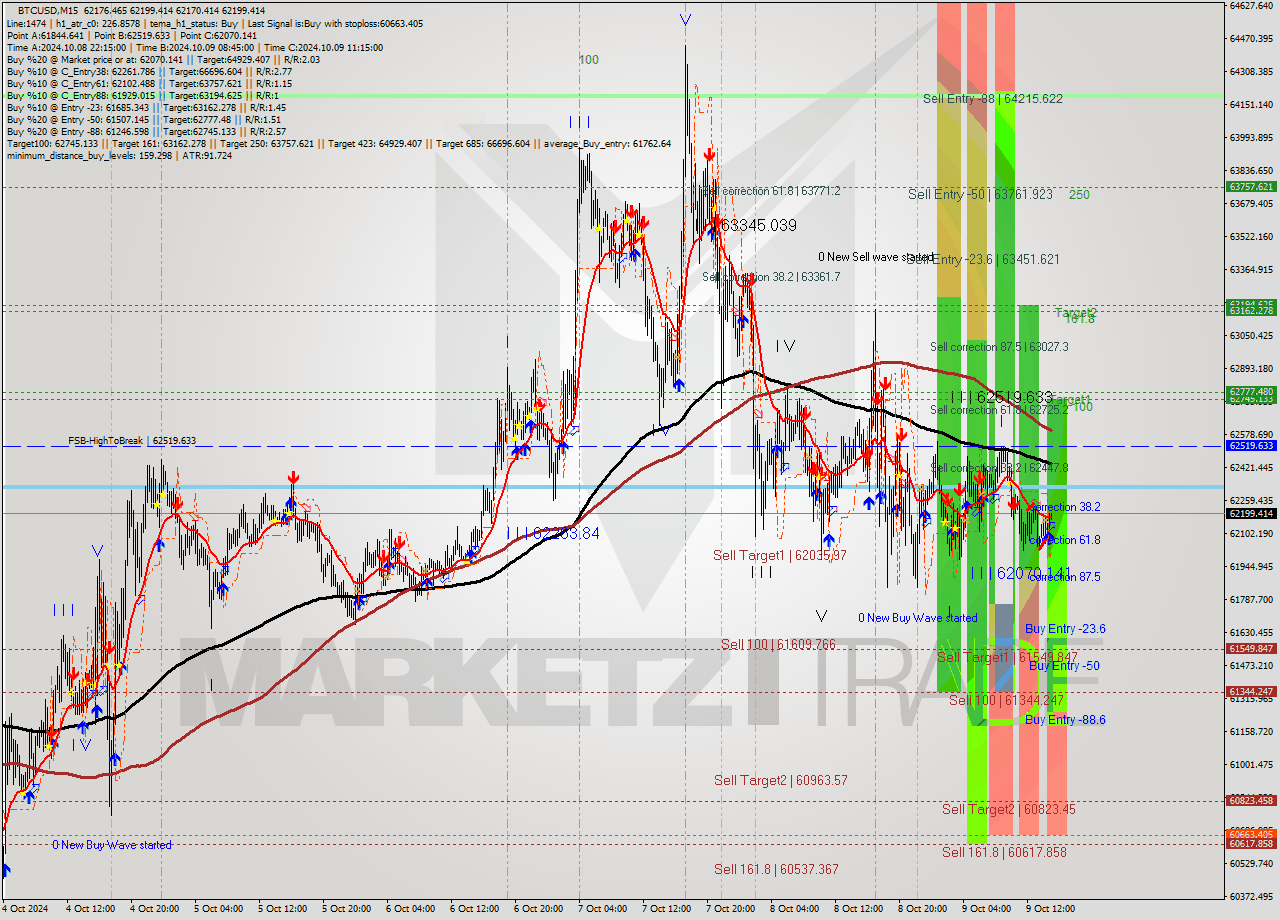Viewport: 1280px width, 920px height.
Task: Select the 'Sell 100 | 61609.766' label
Action: pos(778,645)
